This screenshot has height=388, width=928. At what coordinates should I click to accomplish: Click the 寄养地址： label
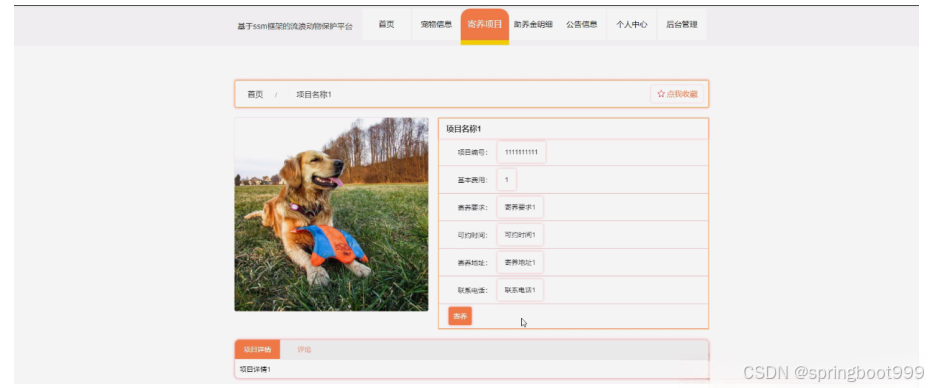tap(472, 263)
